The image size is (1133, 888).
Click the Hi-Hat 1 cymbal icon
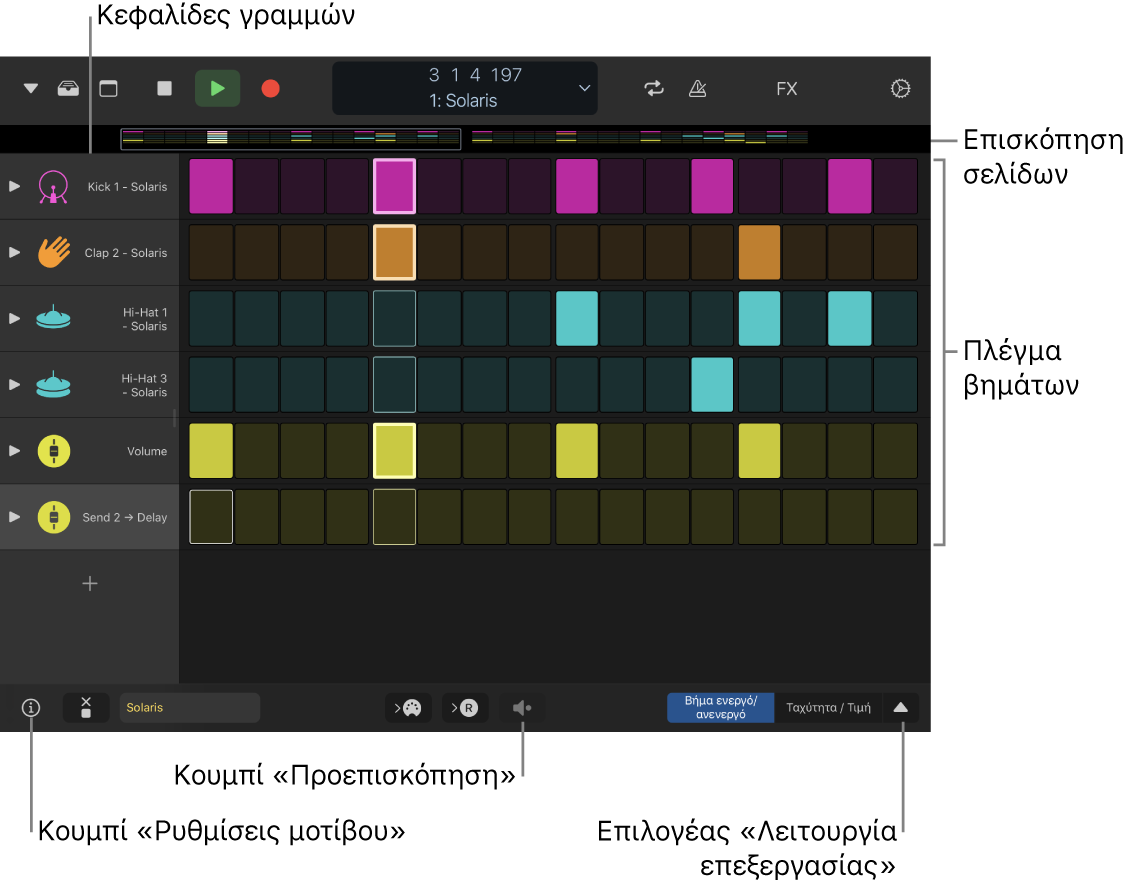pos(53,318)
